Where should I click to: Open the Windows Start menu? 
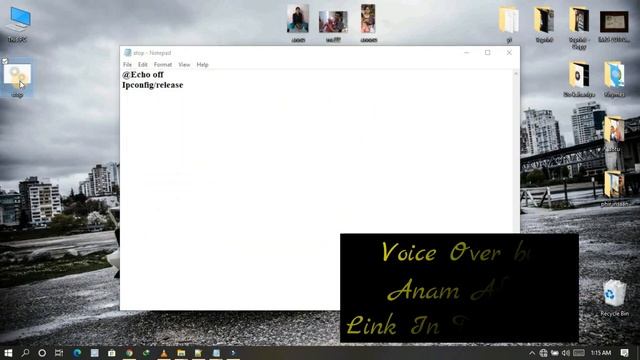click(x=8, y=353)
